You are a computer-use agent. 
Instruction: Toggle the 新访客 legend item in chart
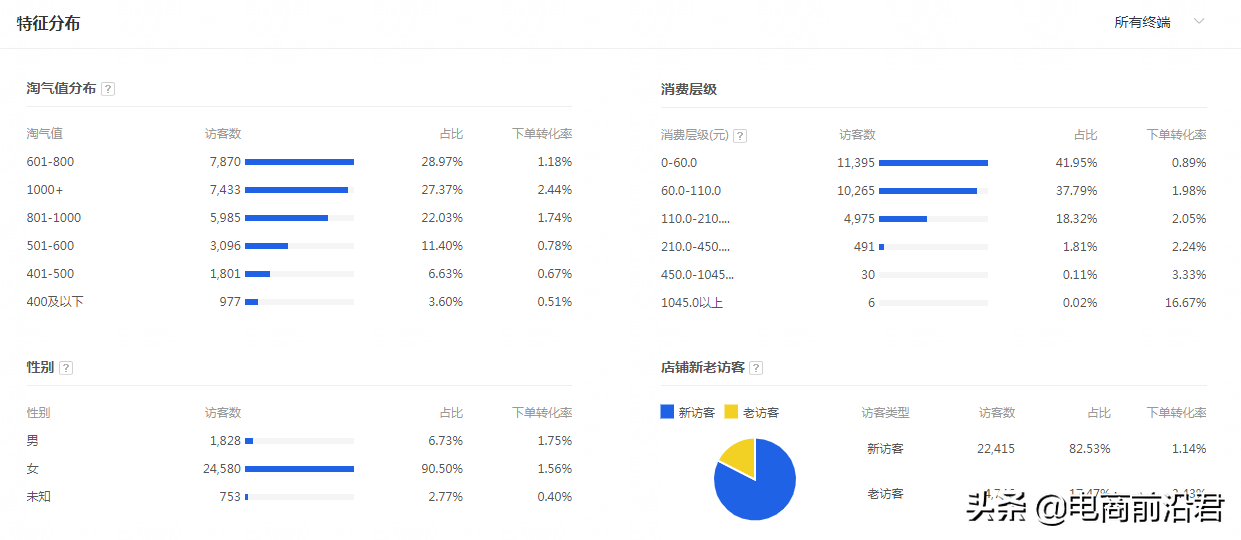[x=688, y=412]
